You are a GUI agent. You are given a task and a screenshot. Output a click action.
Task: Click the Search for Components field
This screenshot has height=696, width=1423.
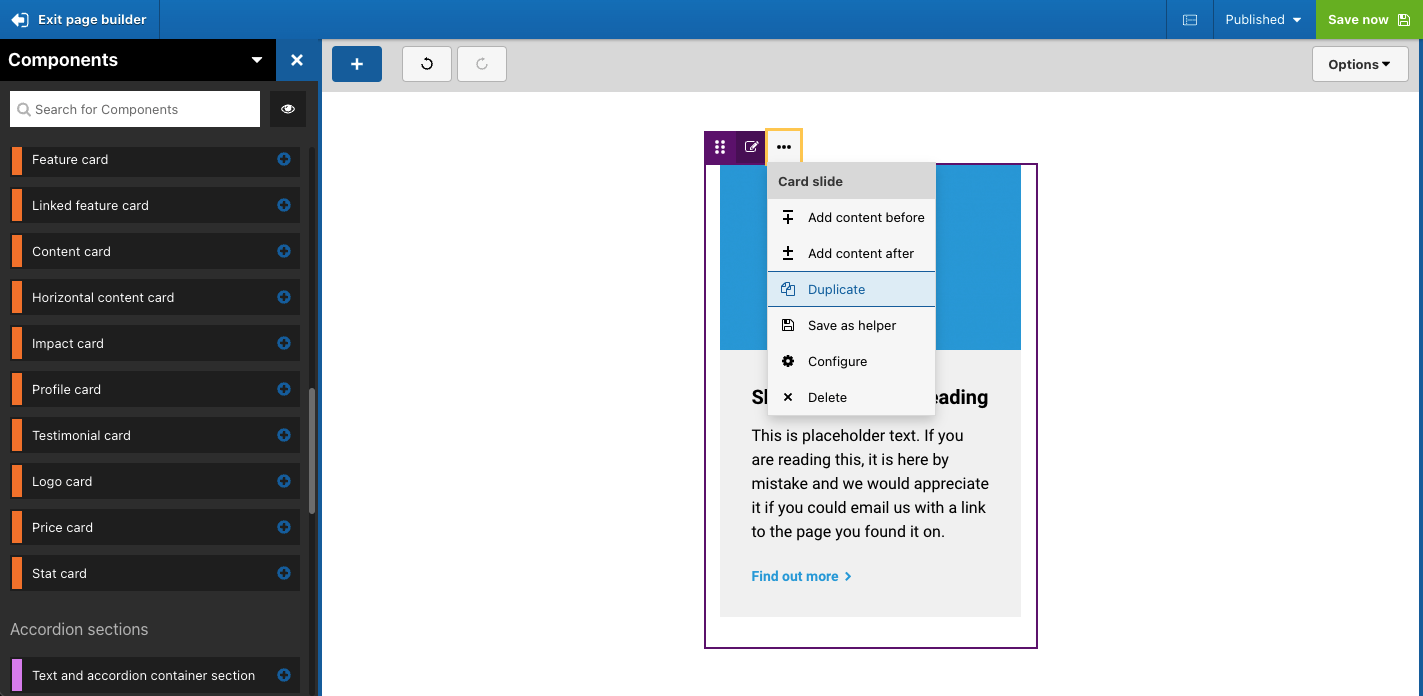coord(135,109)
